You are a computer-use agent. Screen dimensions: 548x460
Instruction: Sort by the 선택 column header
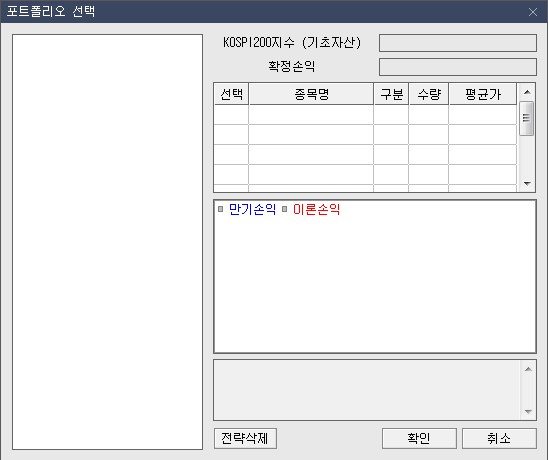[231, 94]
